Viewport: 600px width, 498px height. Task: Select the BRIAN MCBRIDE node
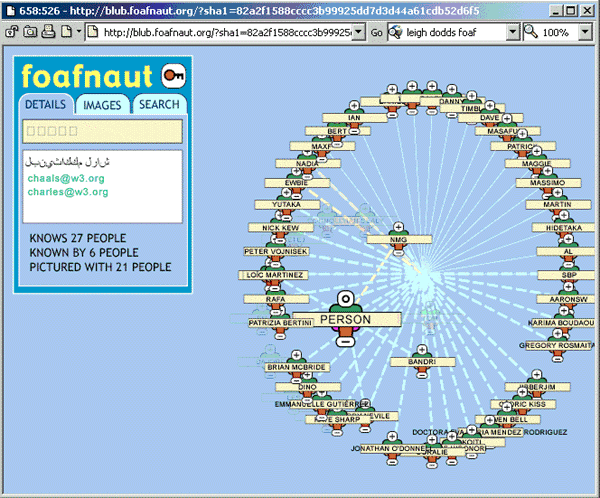pyautogui.click(x=296, y=368)
